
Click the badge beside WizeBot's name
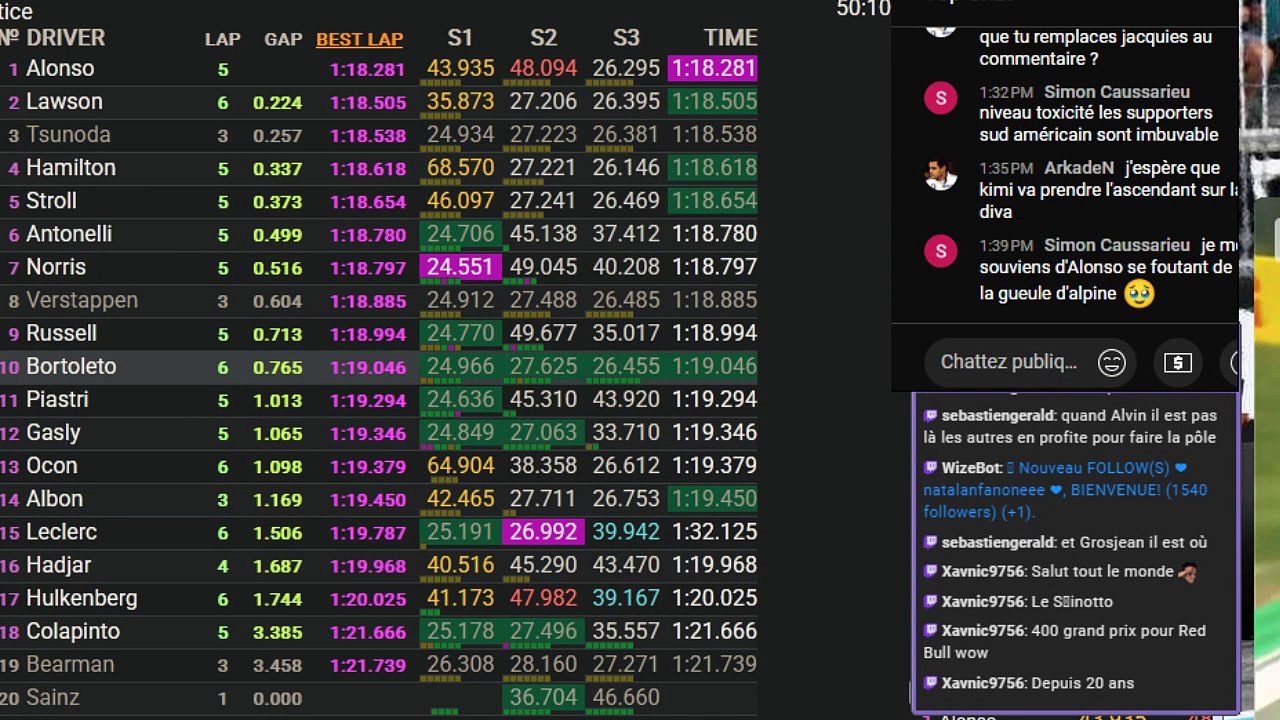pos(931,468)
